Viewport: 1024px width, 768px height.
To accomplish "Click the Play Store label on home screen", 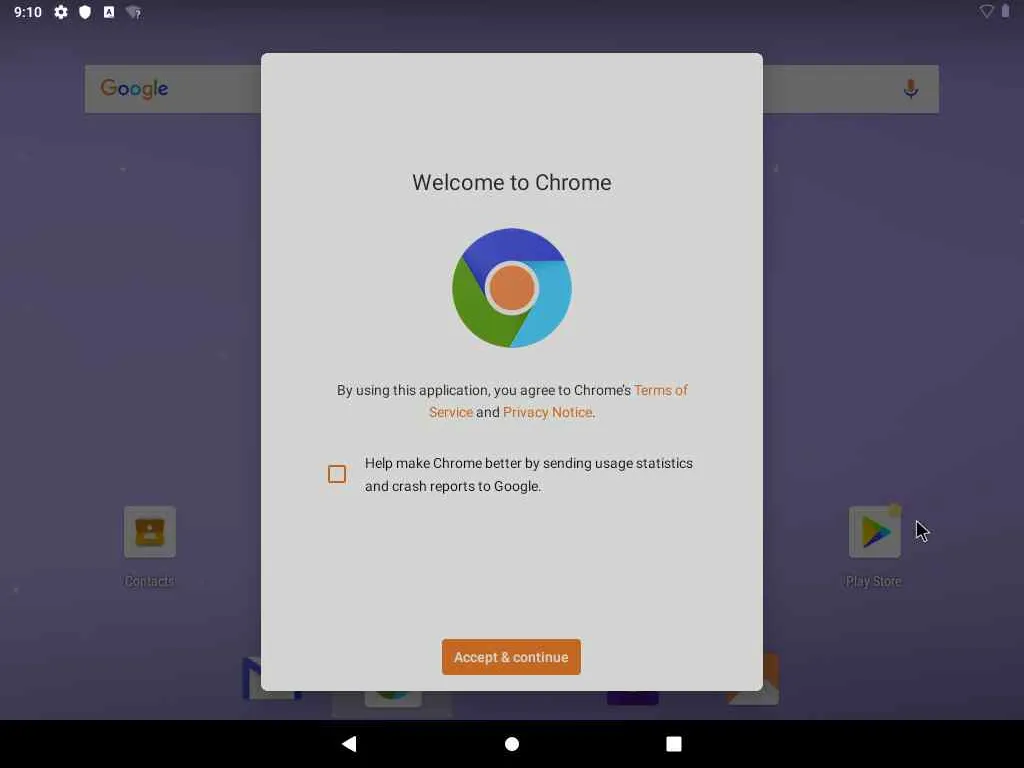I will [x=874, y=581].
